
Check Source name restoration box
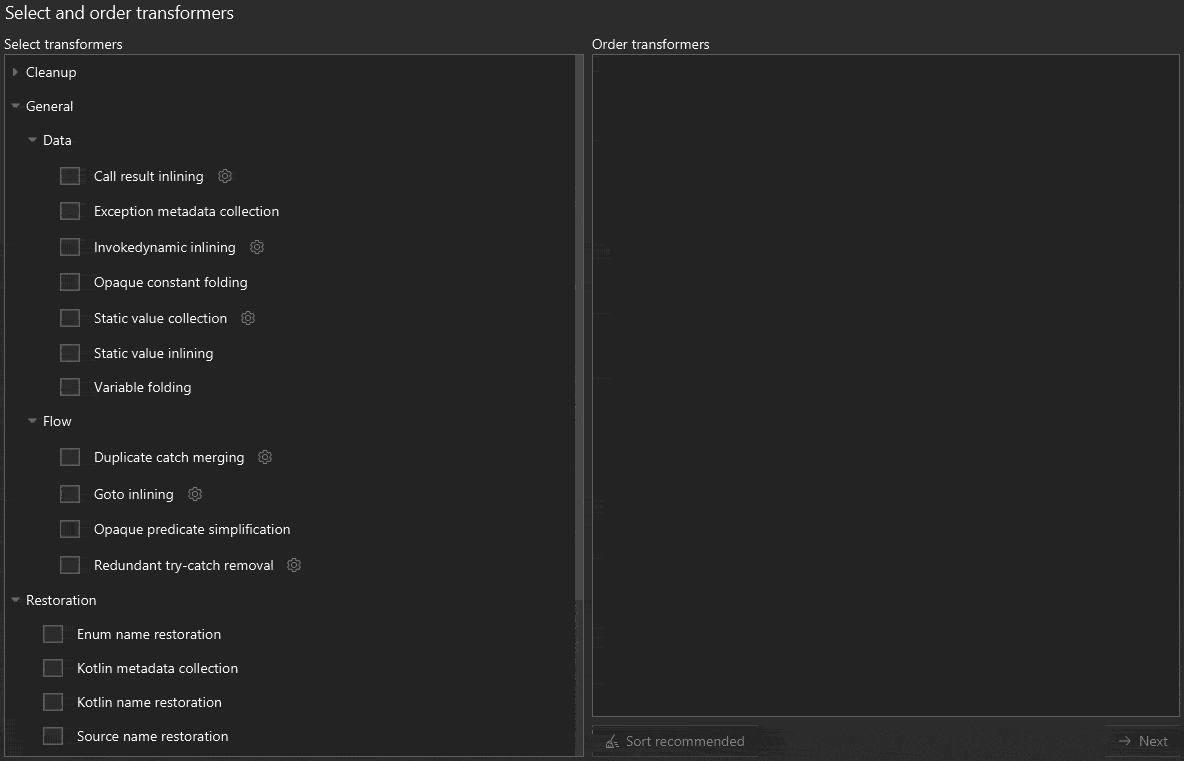tap(53, 735)
